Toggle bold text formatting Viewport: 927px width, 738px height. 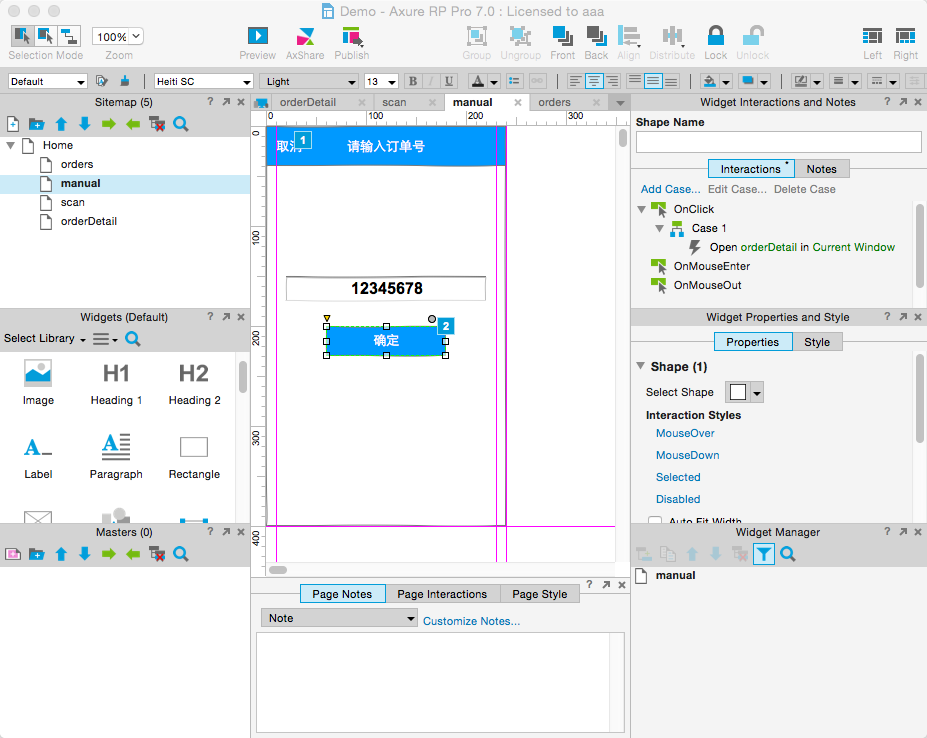[413, 81]
